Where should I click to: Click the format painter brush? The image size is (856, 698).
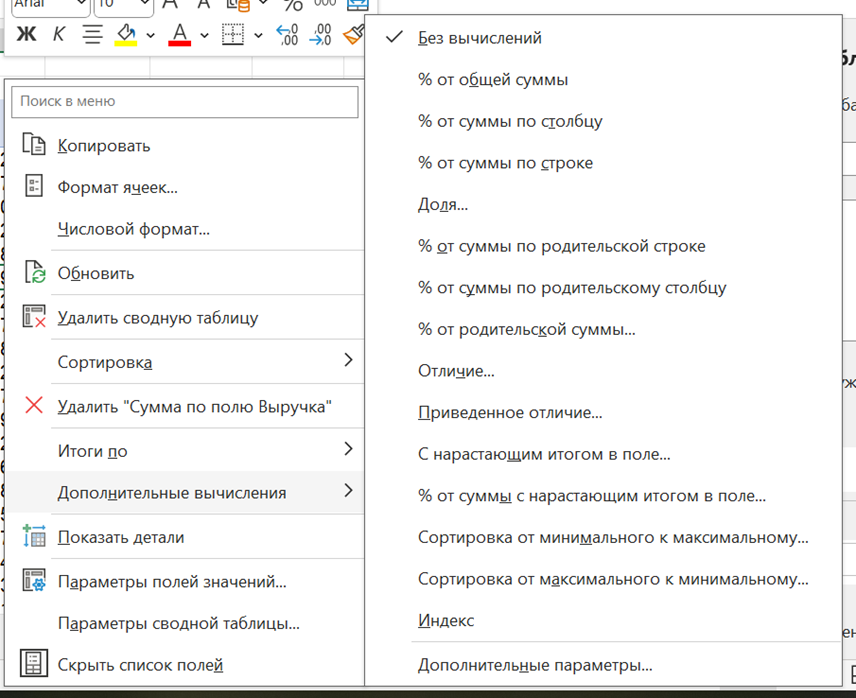tap(353, 35)
